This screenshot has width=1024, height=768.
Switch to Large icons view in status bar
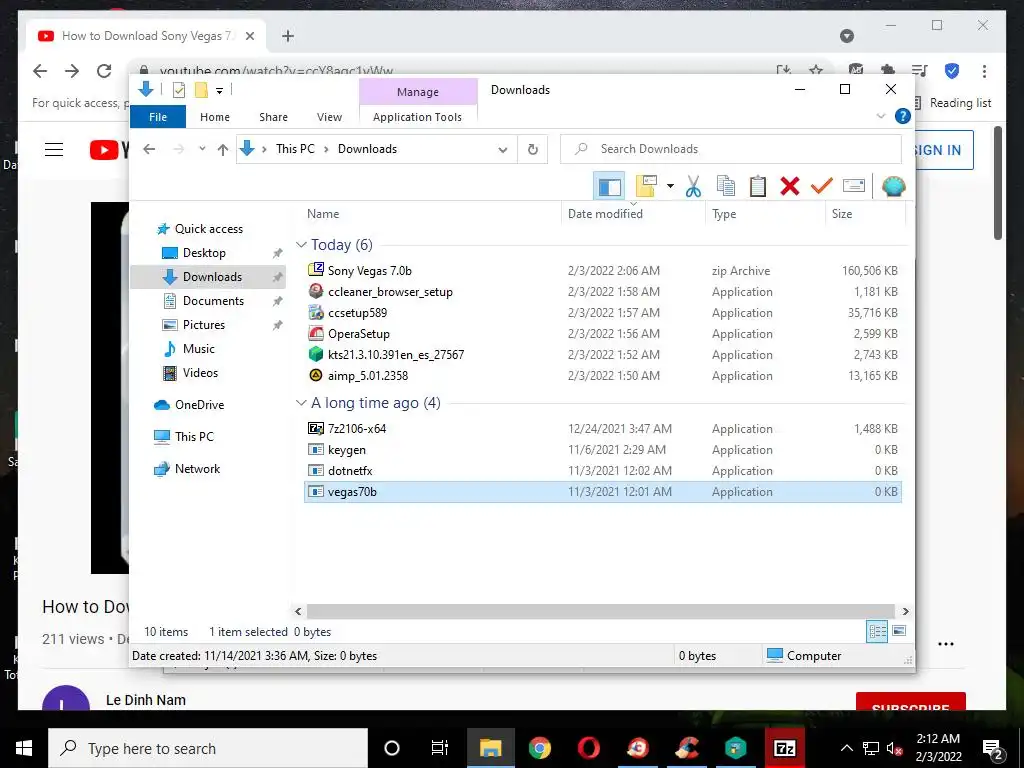click(x=899, y=632)
